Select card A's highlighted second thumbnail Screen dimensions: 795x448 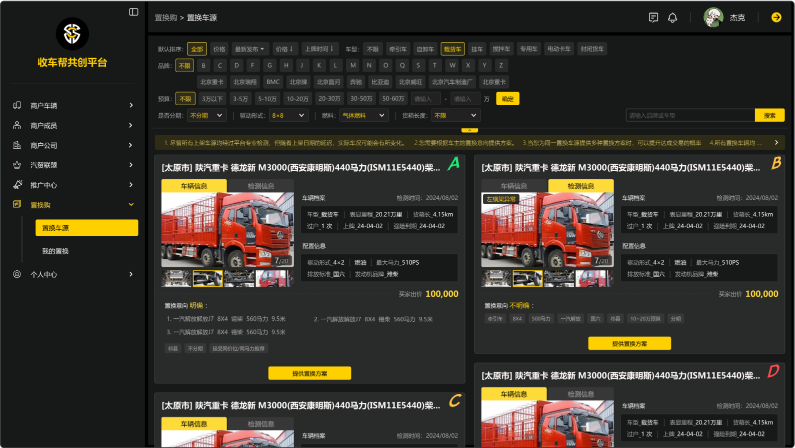pos(207,279)
